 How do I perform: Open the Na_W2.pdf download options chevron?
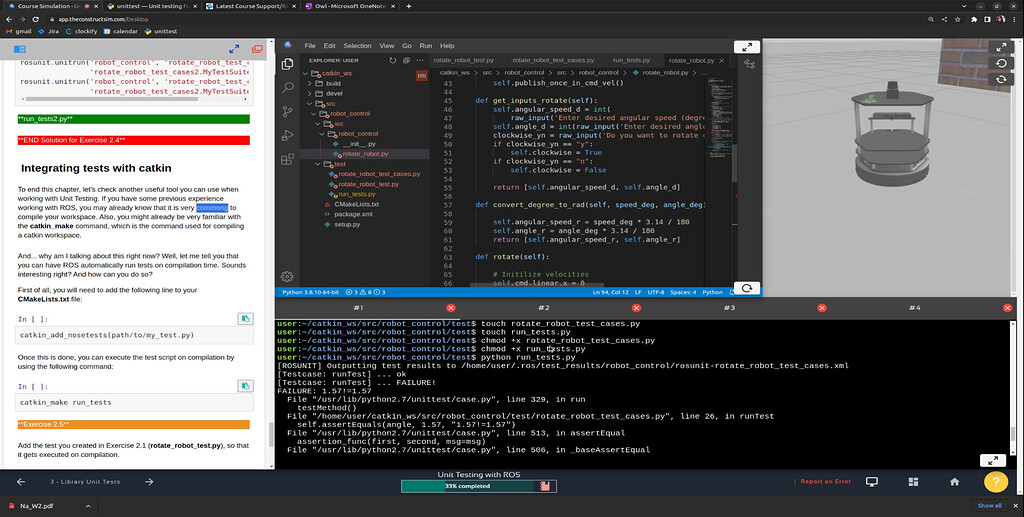click(88, 506)
